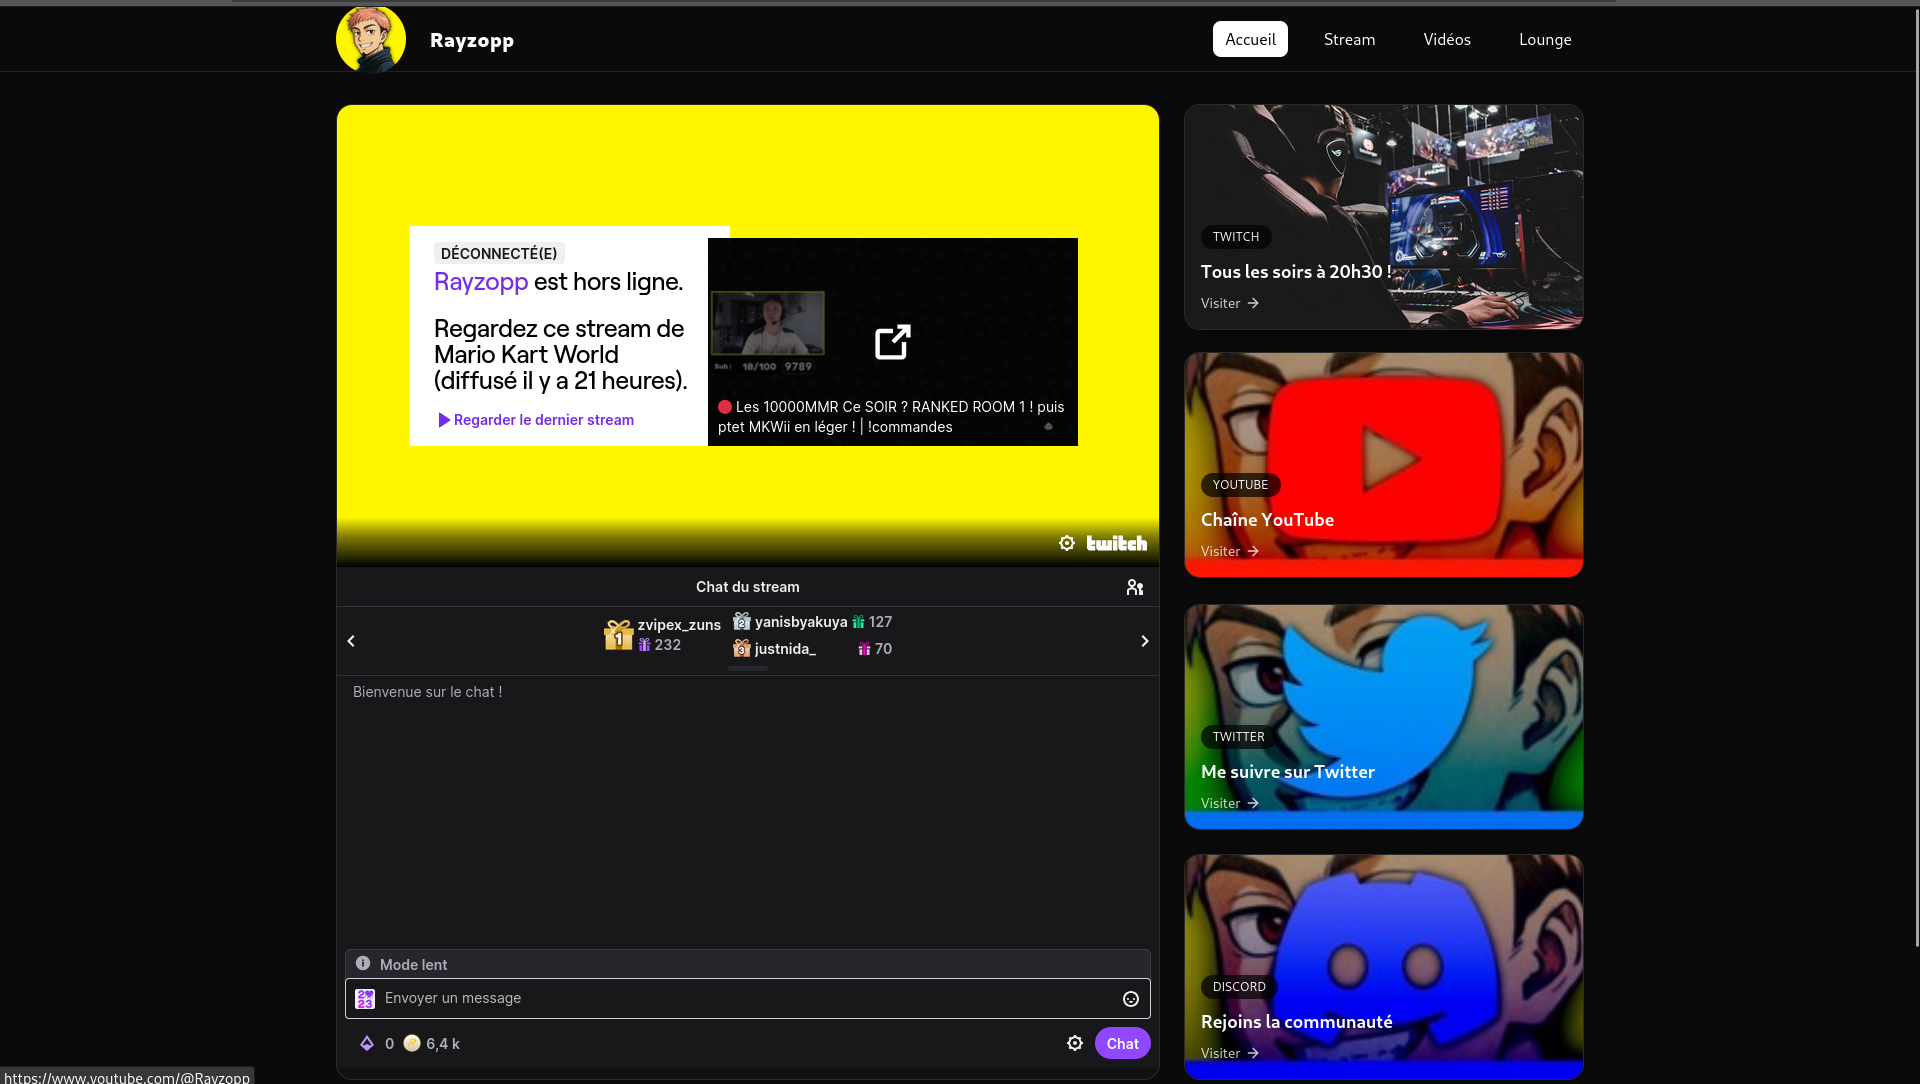Click yanisbyakuya second place gift badge
The image size is (1920, 1084).
pos(742,621)
